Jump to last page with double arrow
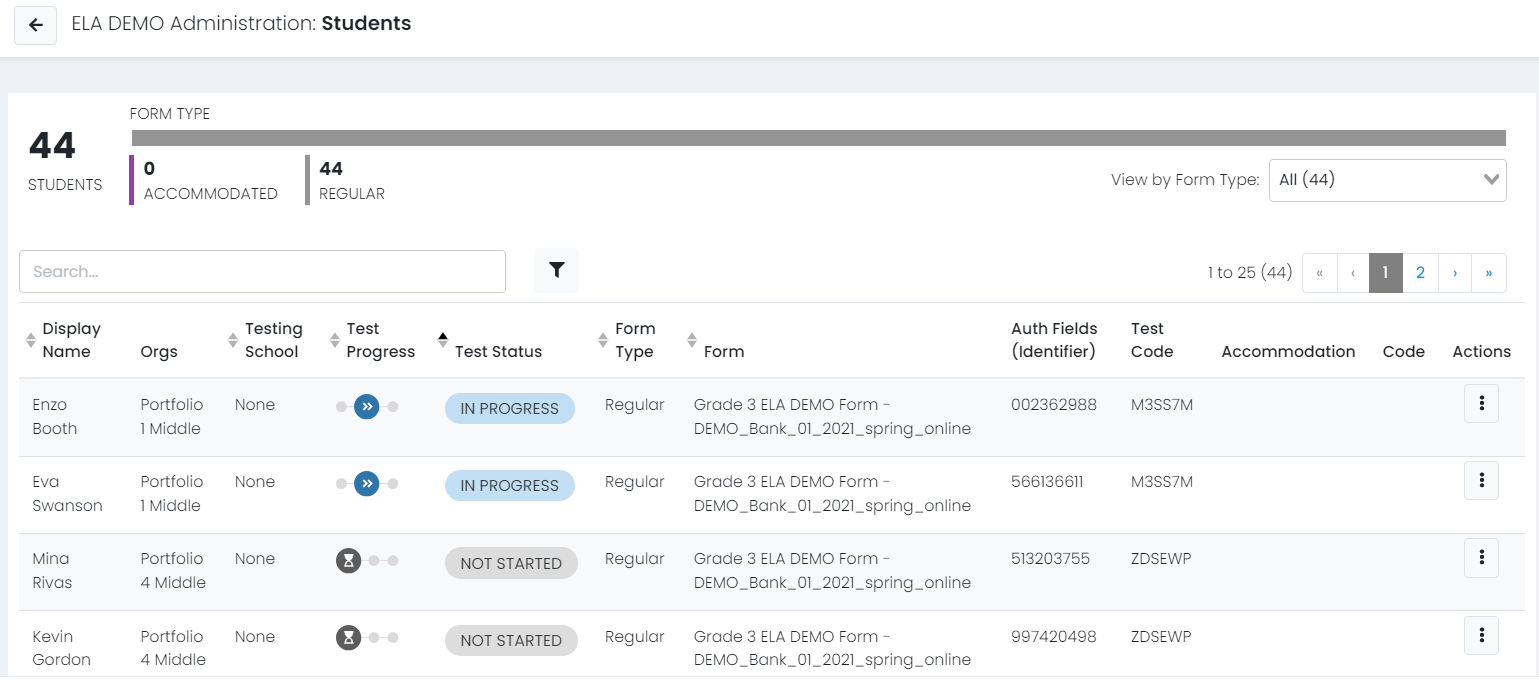The image size is (1539, 685). 1489,272
